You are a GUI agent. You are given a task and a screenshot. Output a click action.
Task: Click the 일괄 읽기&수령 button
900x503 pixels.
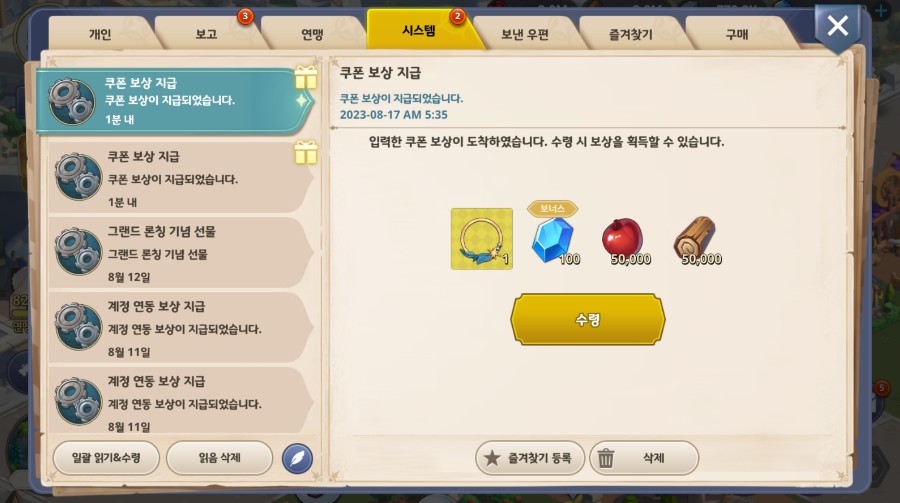pos(106,458)
